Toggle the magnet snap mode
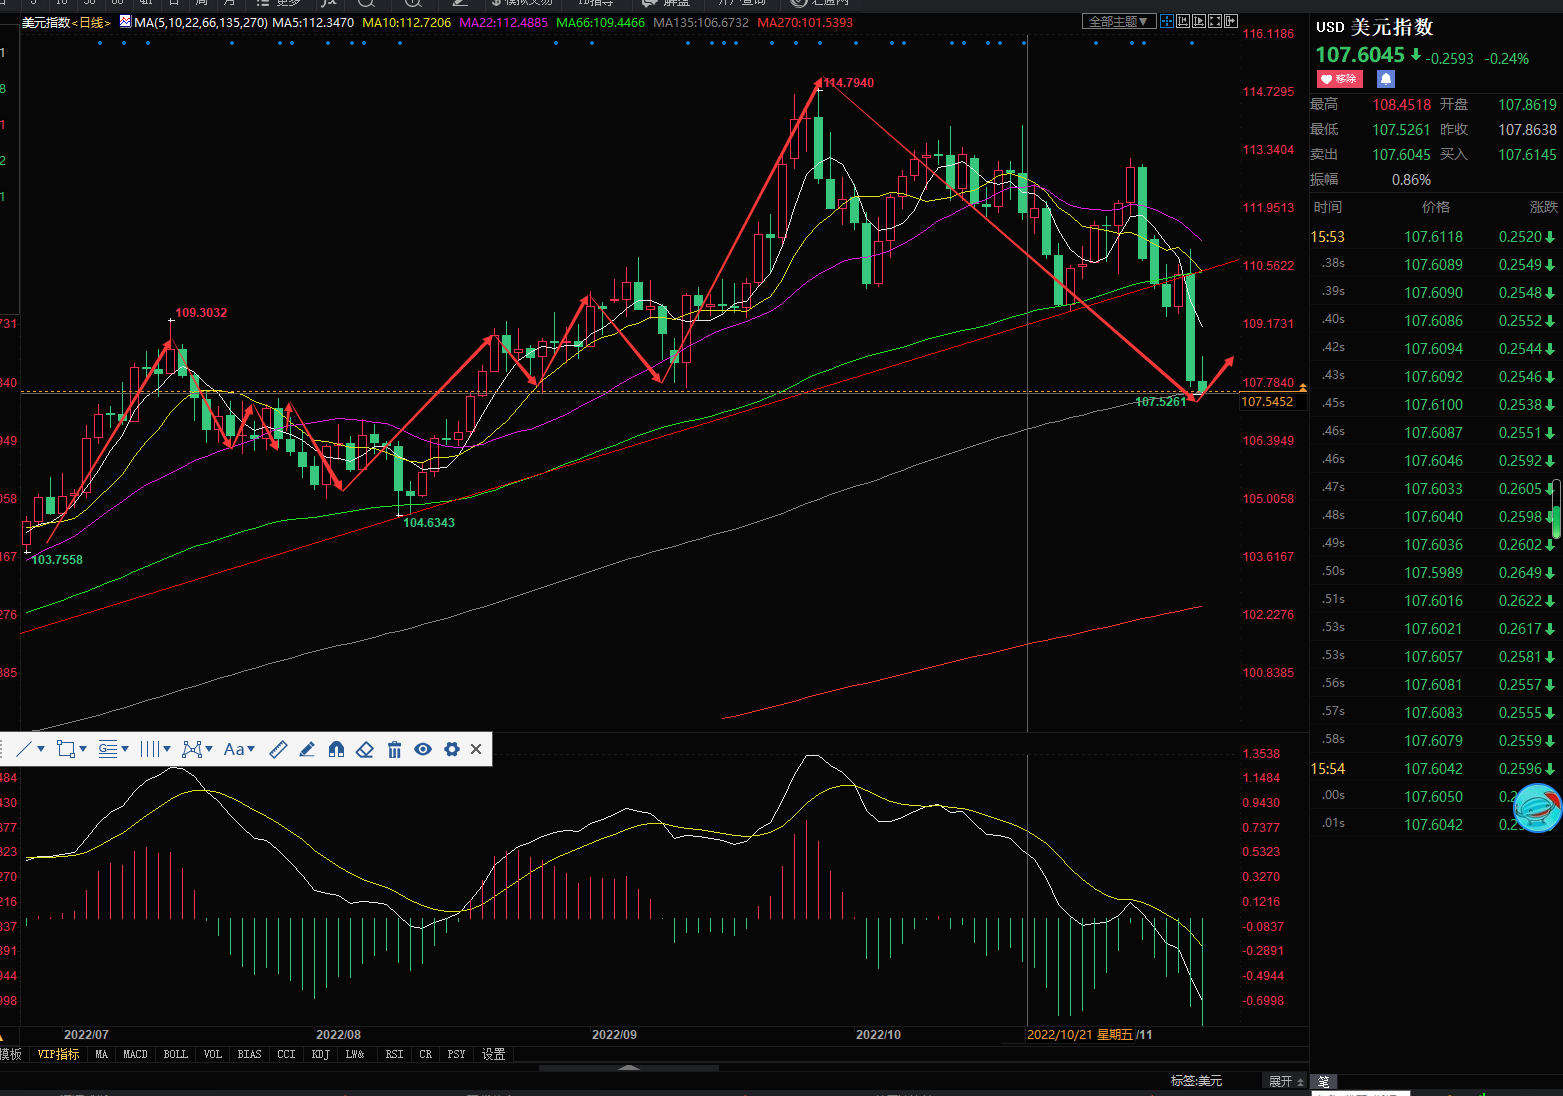This screenshot has height=1096, width=1563. (336, 749)
